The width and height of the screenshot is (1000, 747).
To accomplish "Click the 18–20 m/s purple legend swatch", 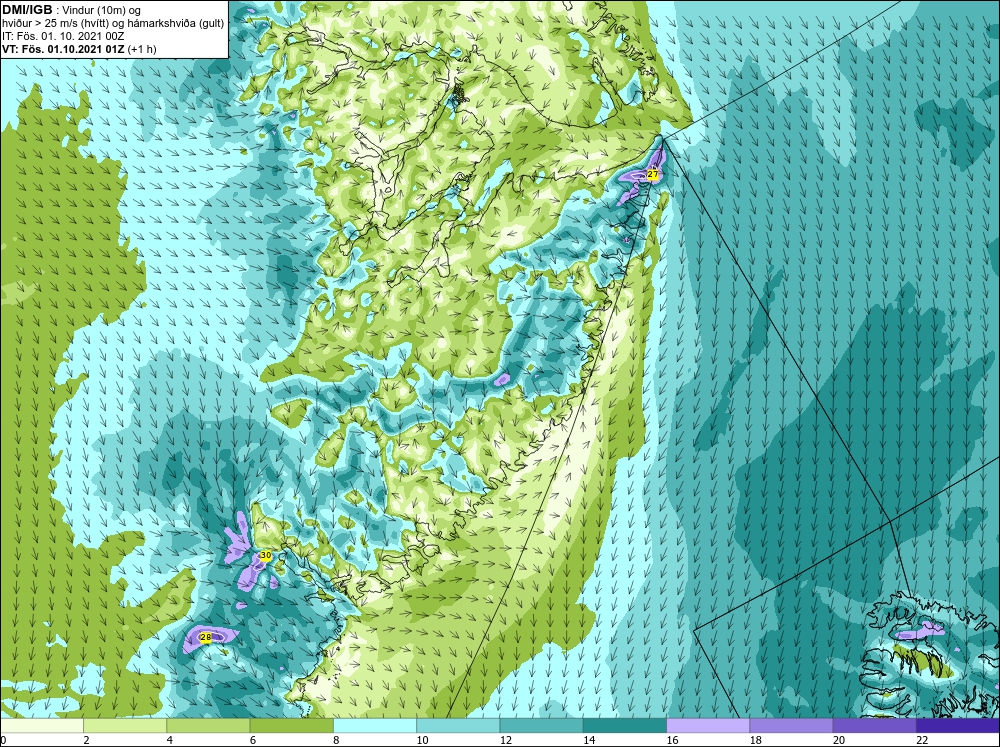I will 791,726.
